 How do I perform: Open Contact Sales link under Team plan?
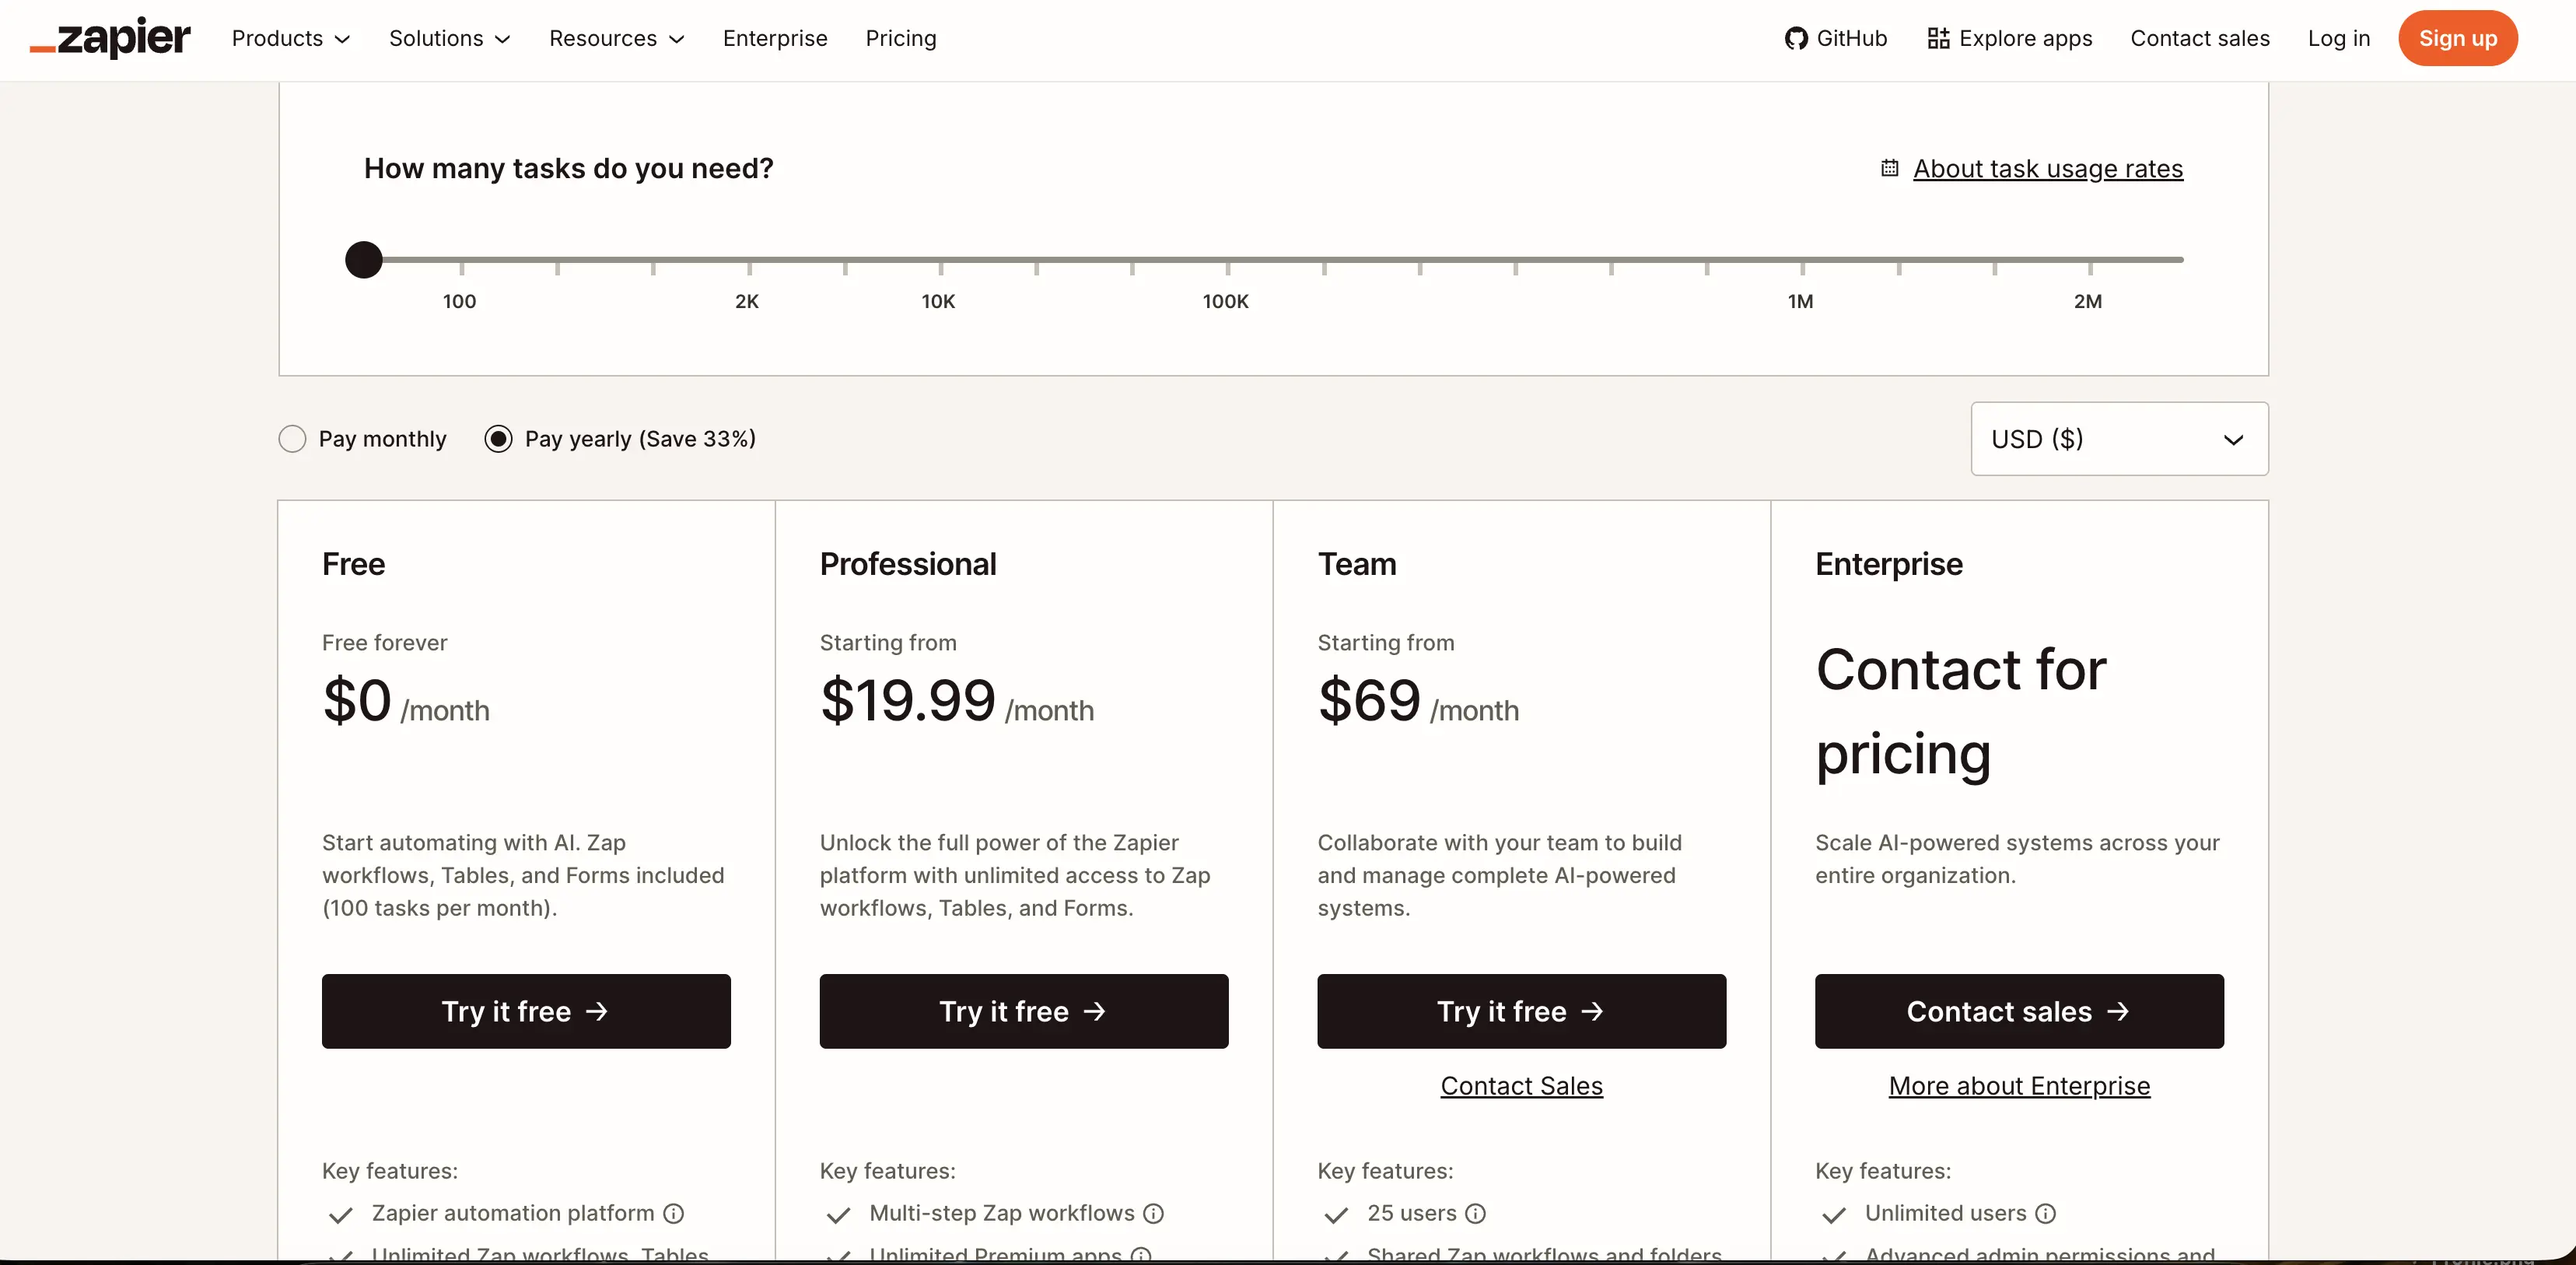pyautogui.click(x=1521, y=1086)
